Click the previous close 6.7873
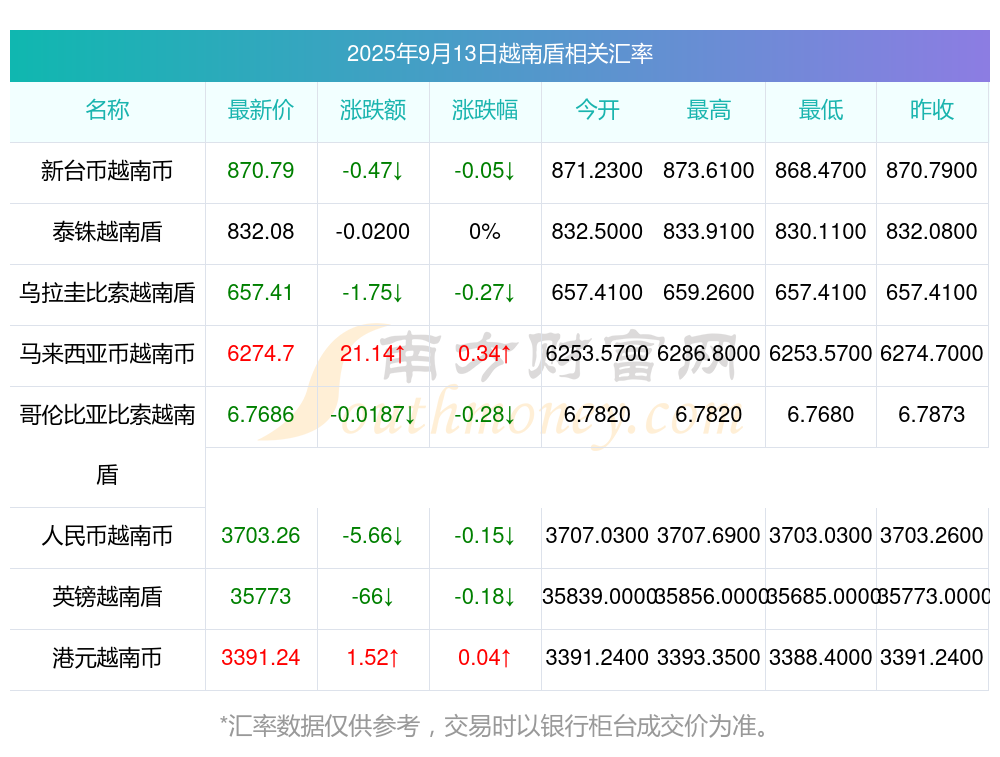The image size is (1000, 757). 932,415
